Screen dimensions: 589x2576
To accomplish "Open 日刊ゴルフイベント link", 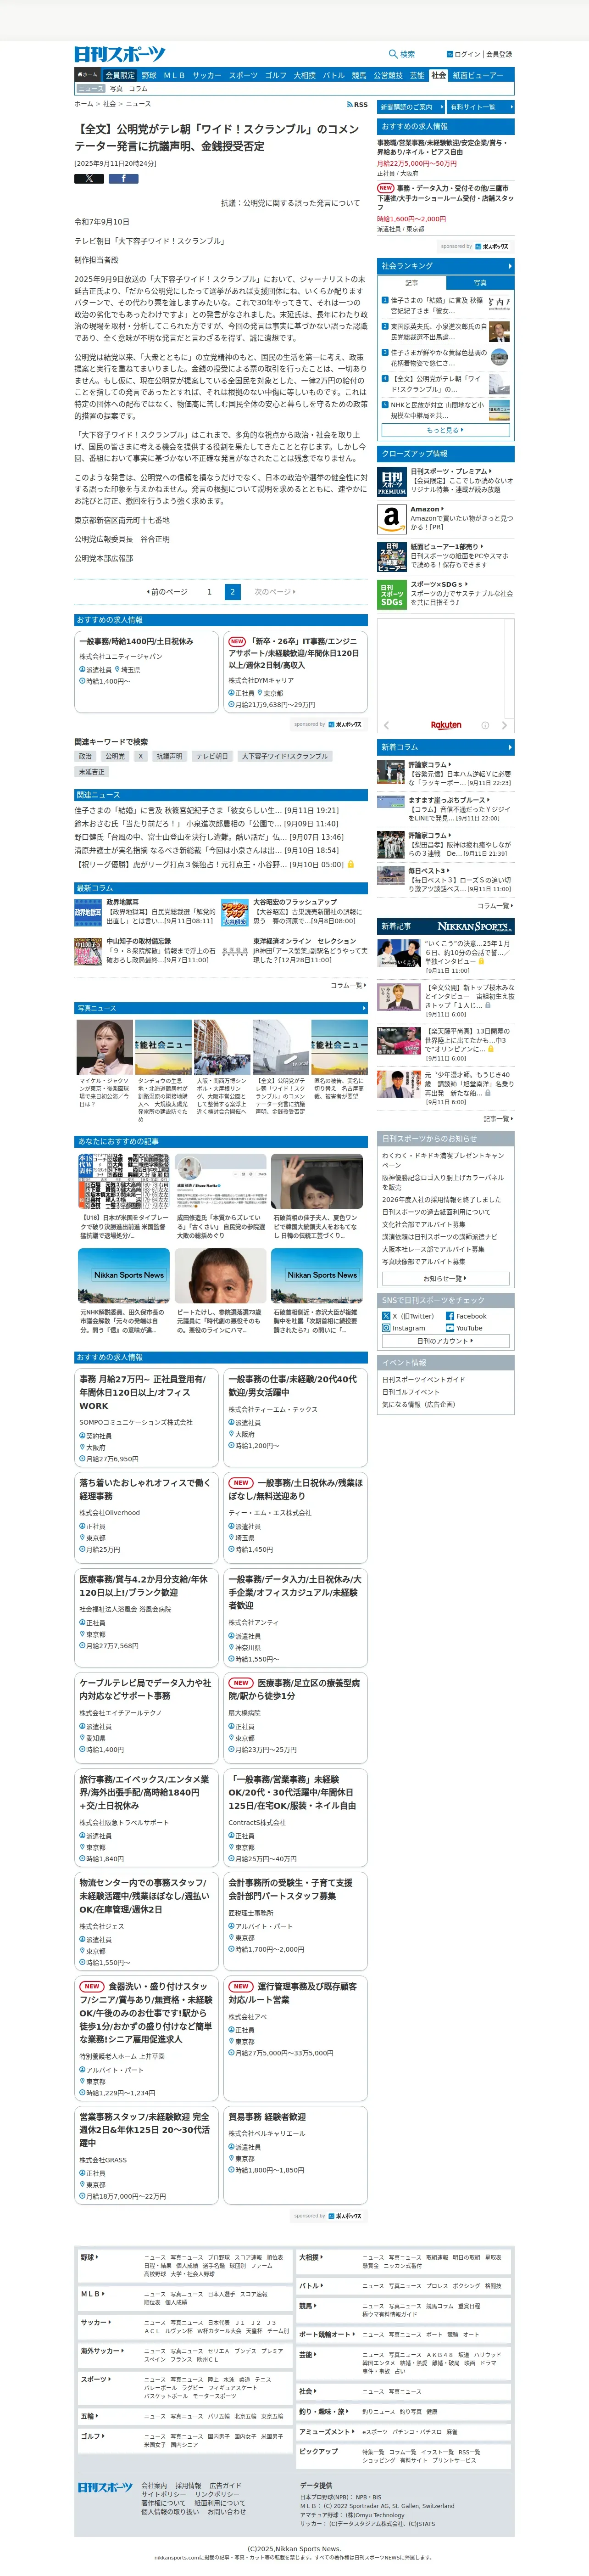I will (410, 1392).
